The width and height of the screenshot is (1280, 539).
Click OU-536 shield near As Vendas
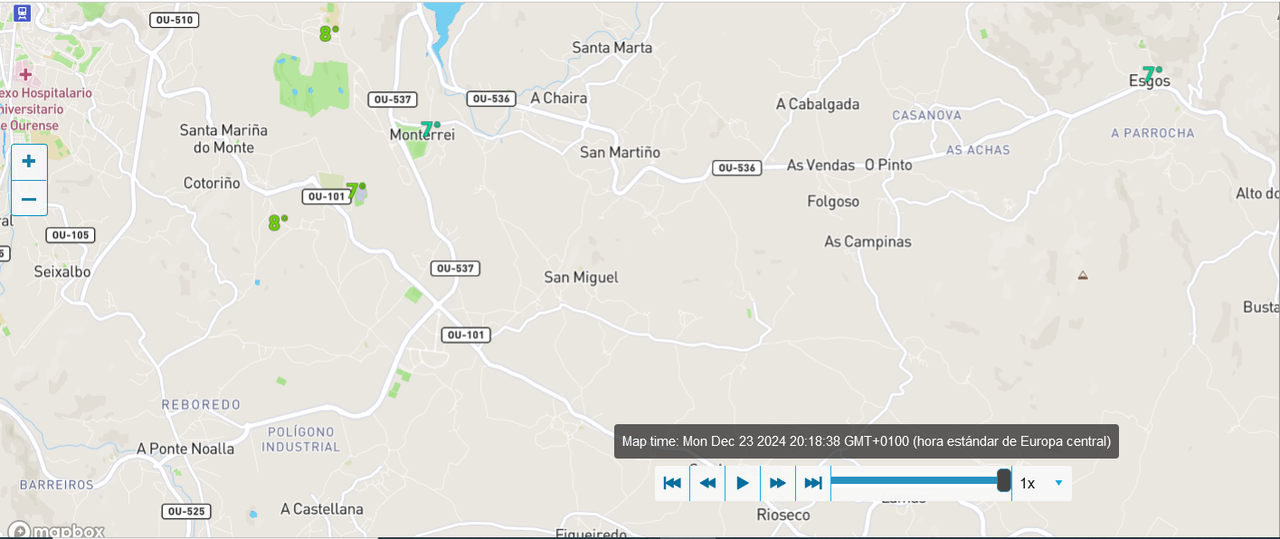(x=737, y=168)
